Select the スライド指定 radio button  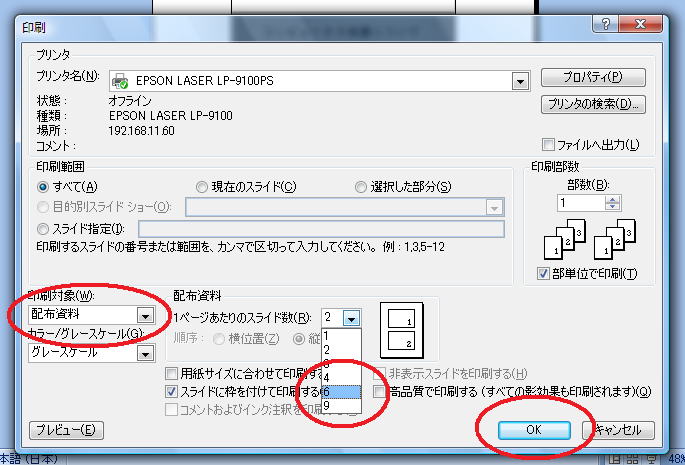pos(43,229)
